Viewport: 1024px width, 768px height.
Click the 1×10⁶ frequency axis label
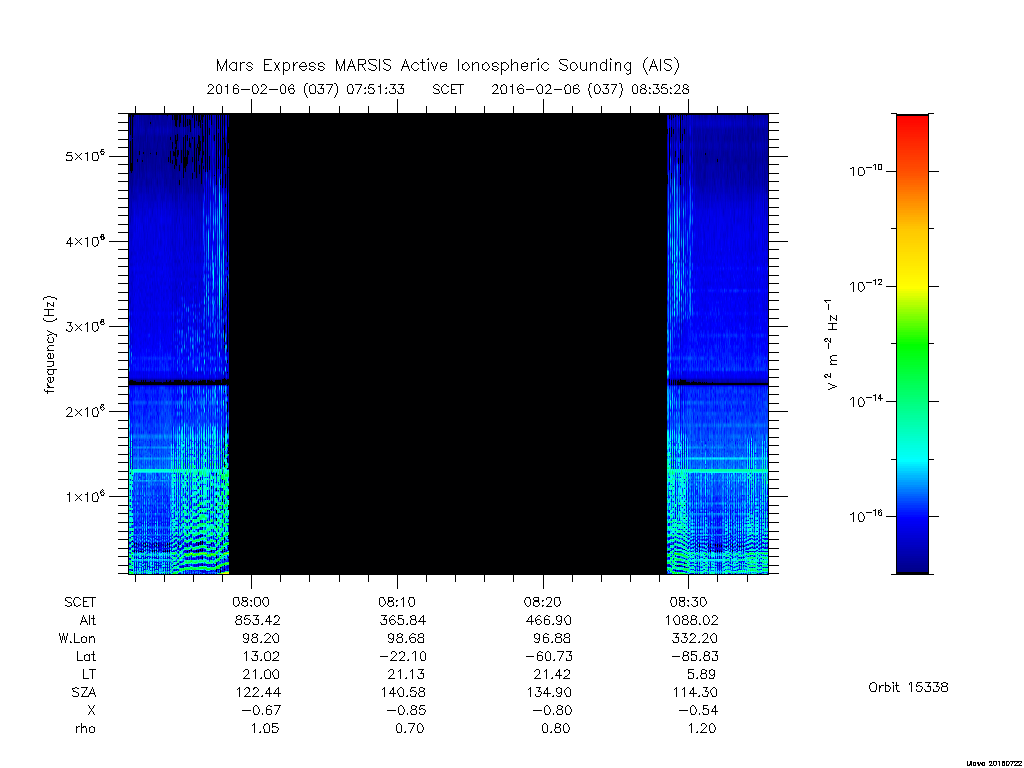(86, 496)
